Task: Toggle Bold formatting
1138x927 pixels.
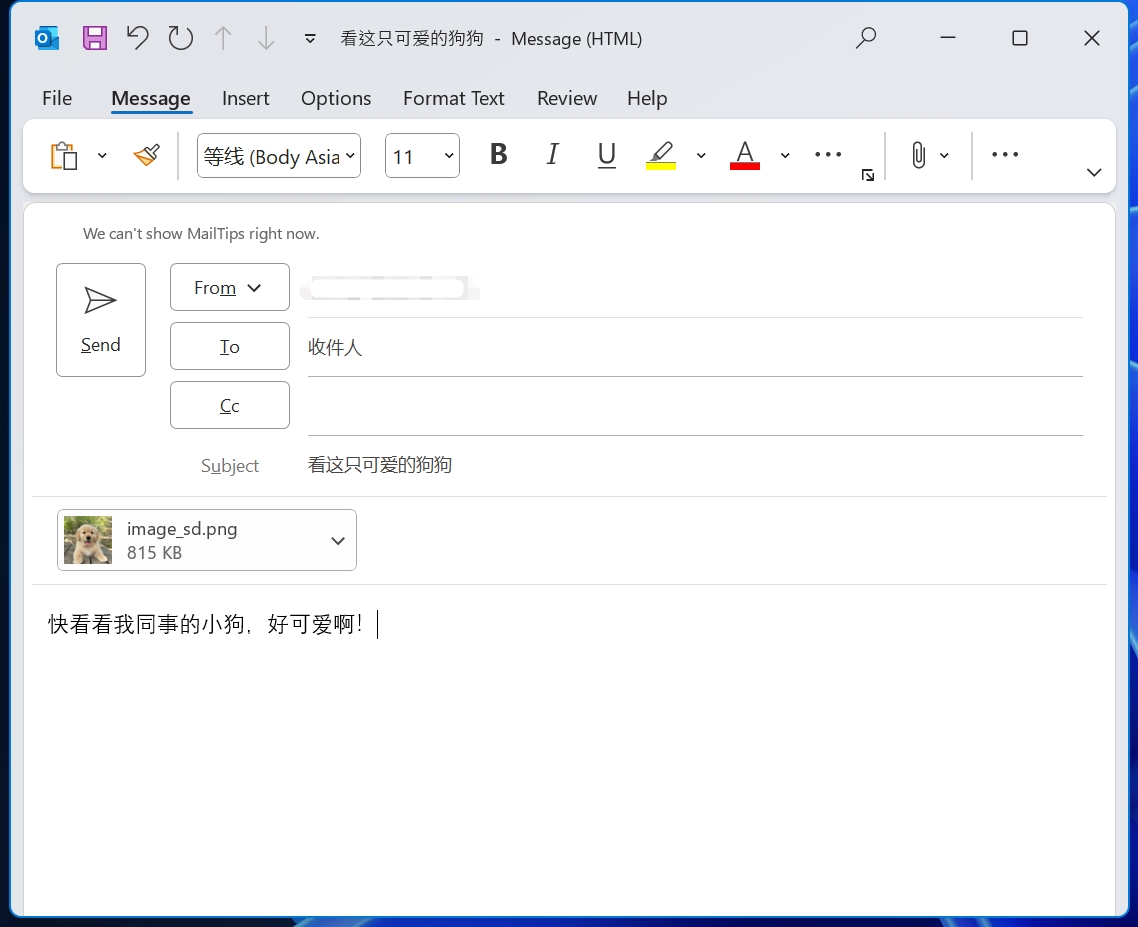Action: pyautogui.click(x=498, y=155)
